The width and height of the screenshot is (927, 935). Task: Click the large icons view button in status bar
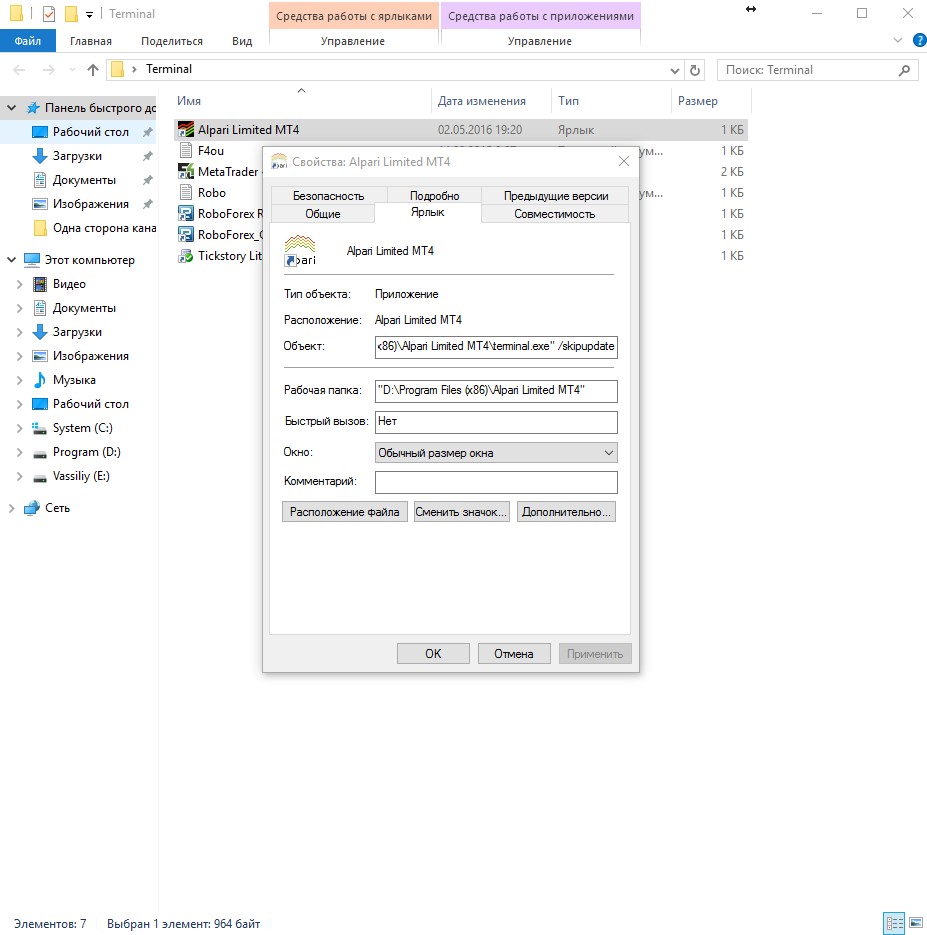pyautogui.click(x=916, y=923)
